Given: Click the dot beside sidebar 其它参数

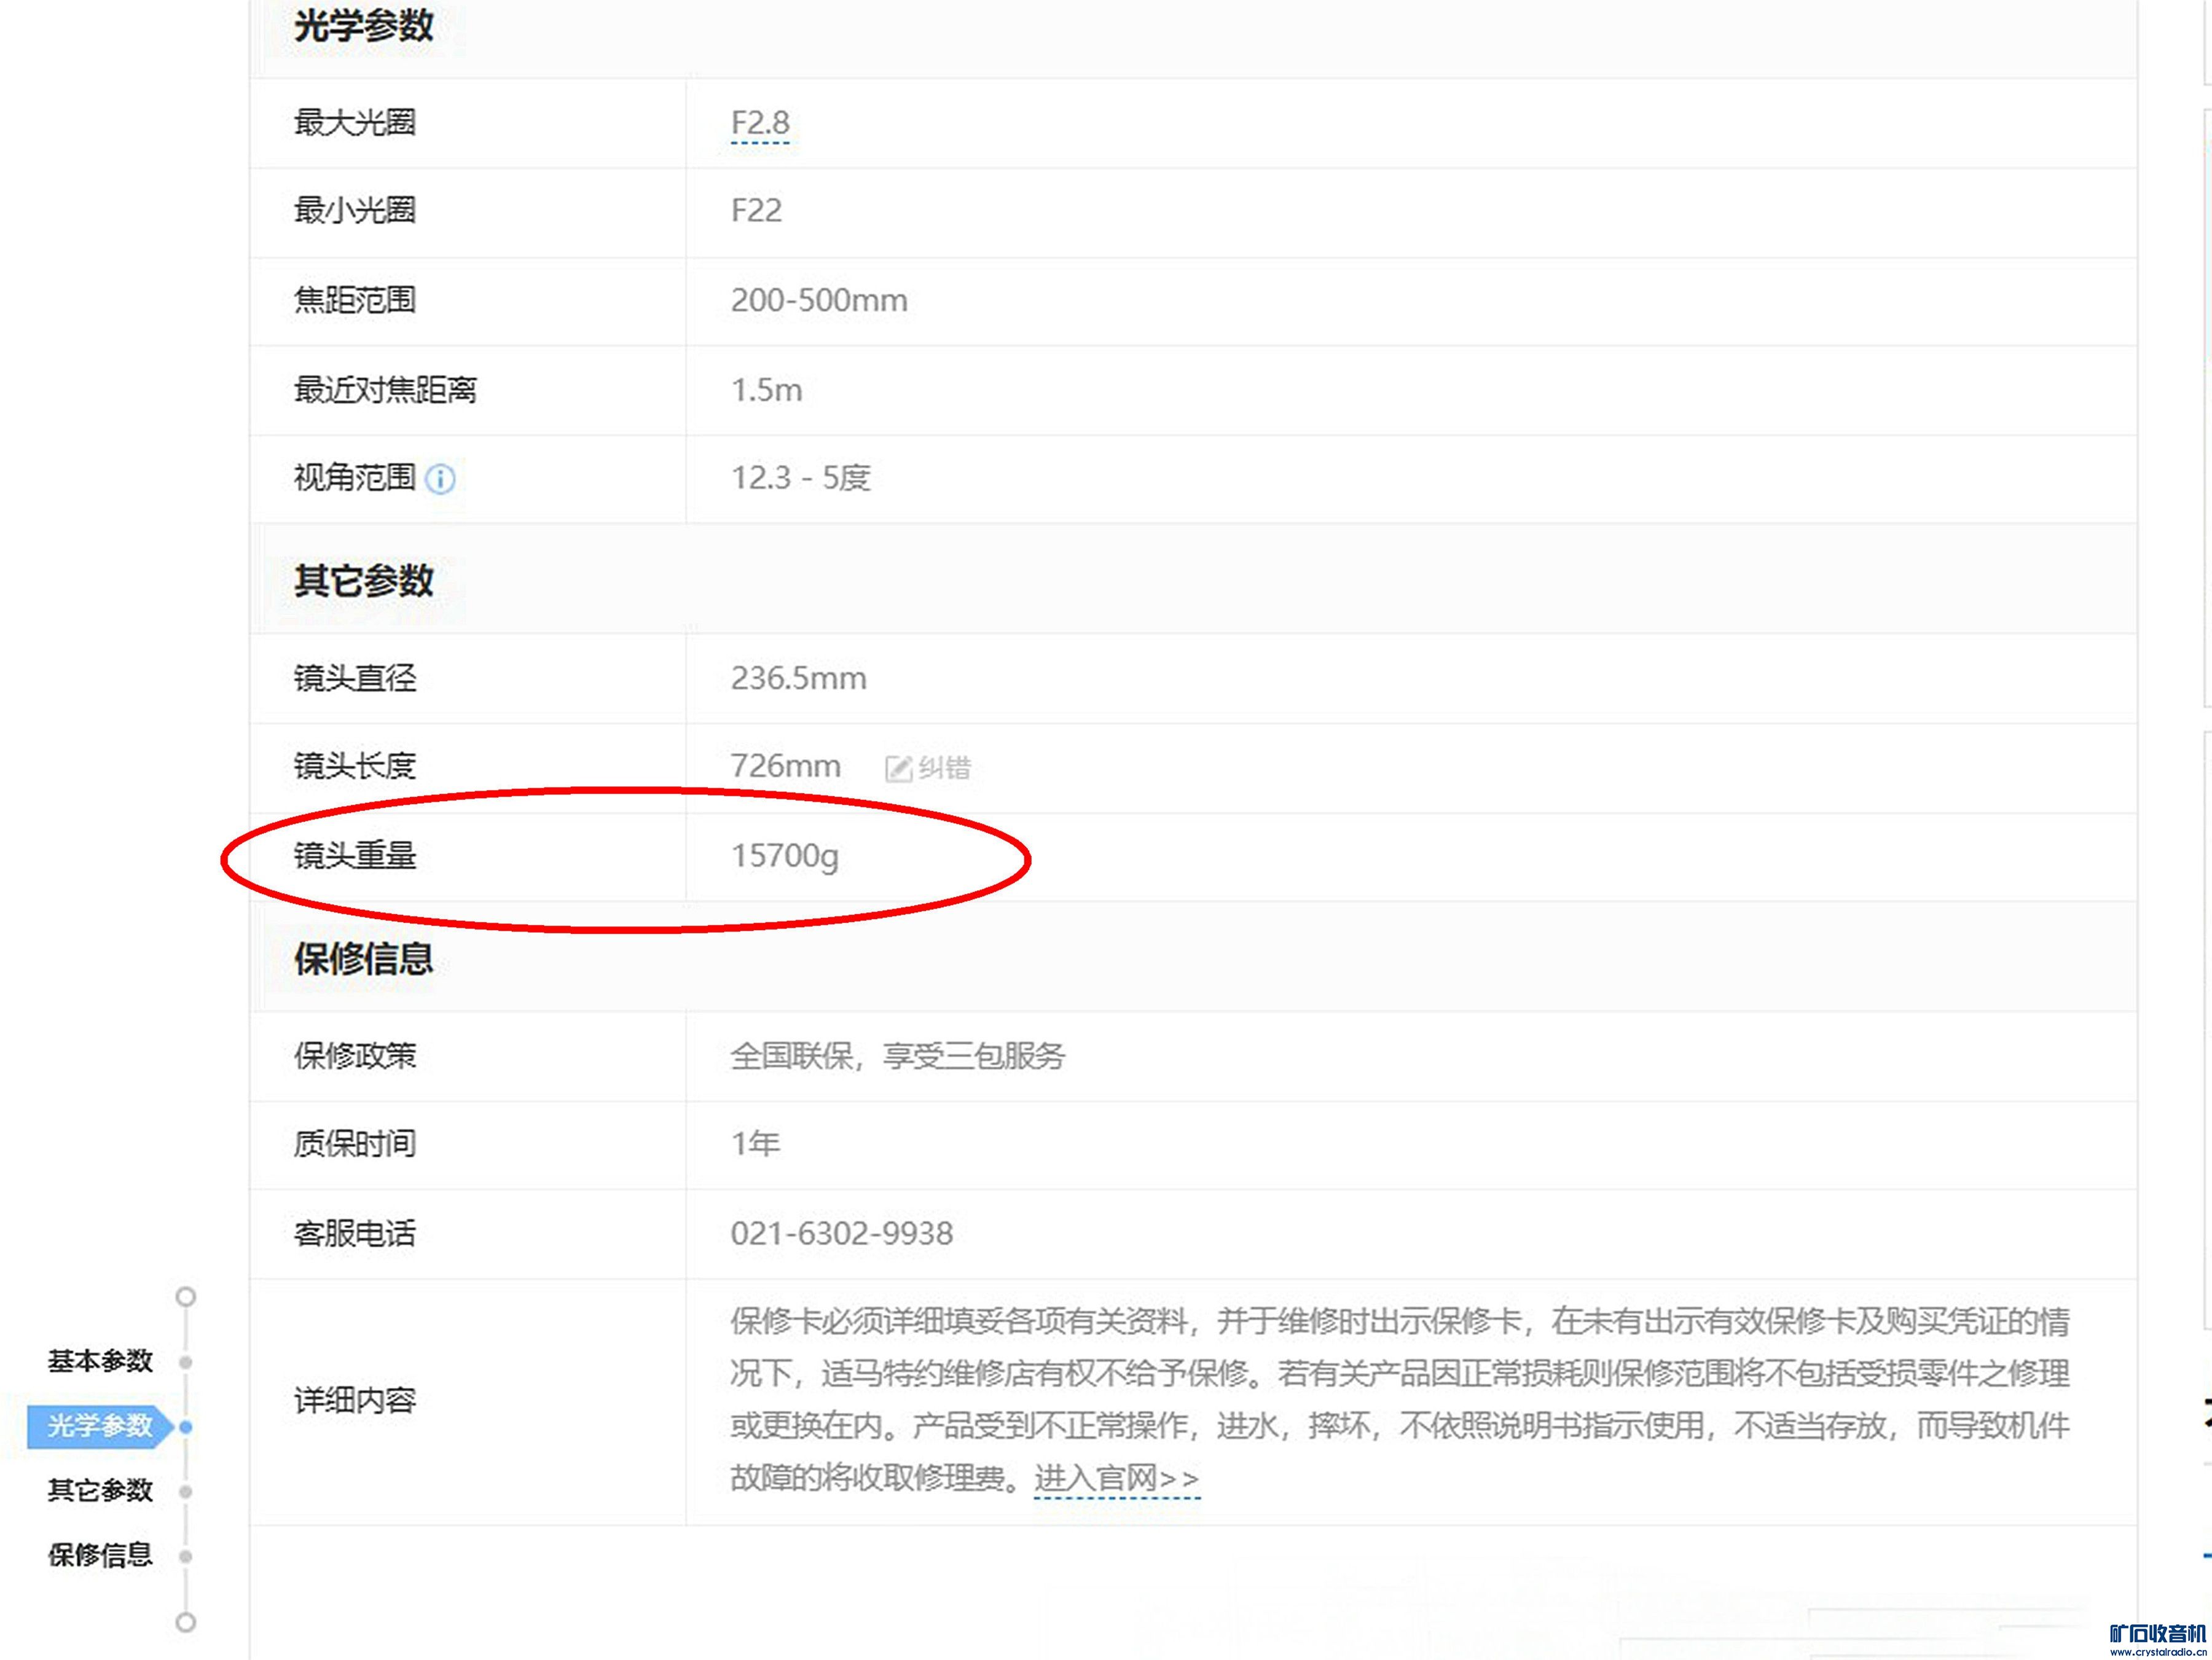Looking at the screenshot, I should click(x=185, y=1491).
